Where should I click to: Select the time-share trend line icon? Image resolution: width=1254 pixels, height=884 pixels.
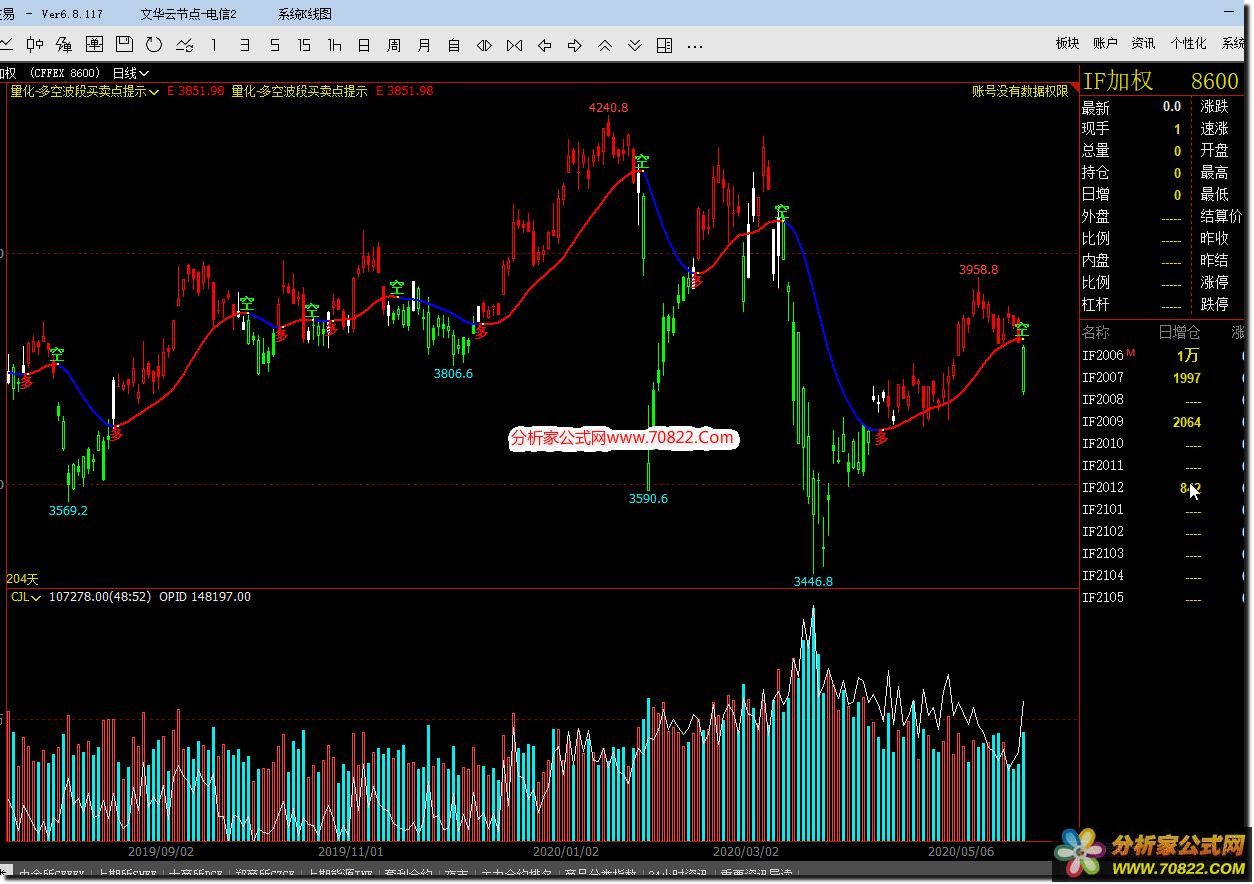(x=6, y=44)
